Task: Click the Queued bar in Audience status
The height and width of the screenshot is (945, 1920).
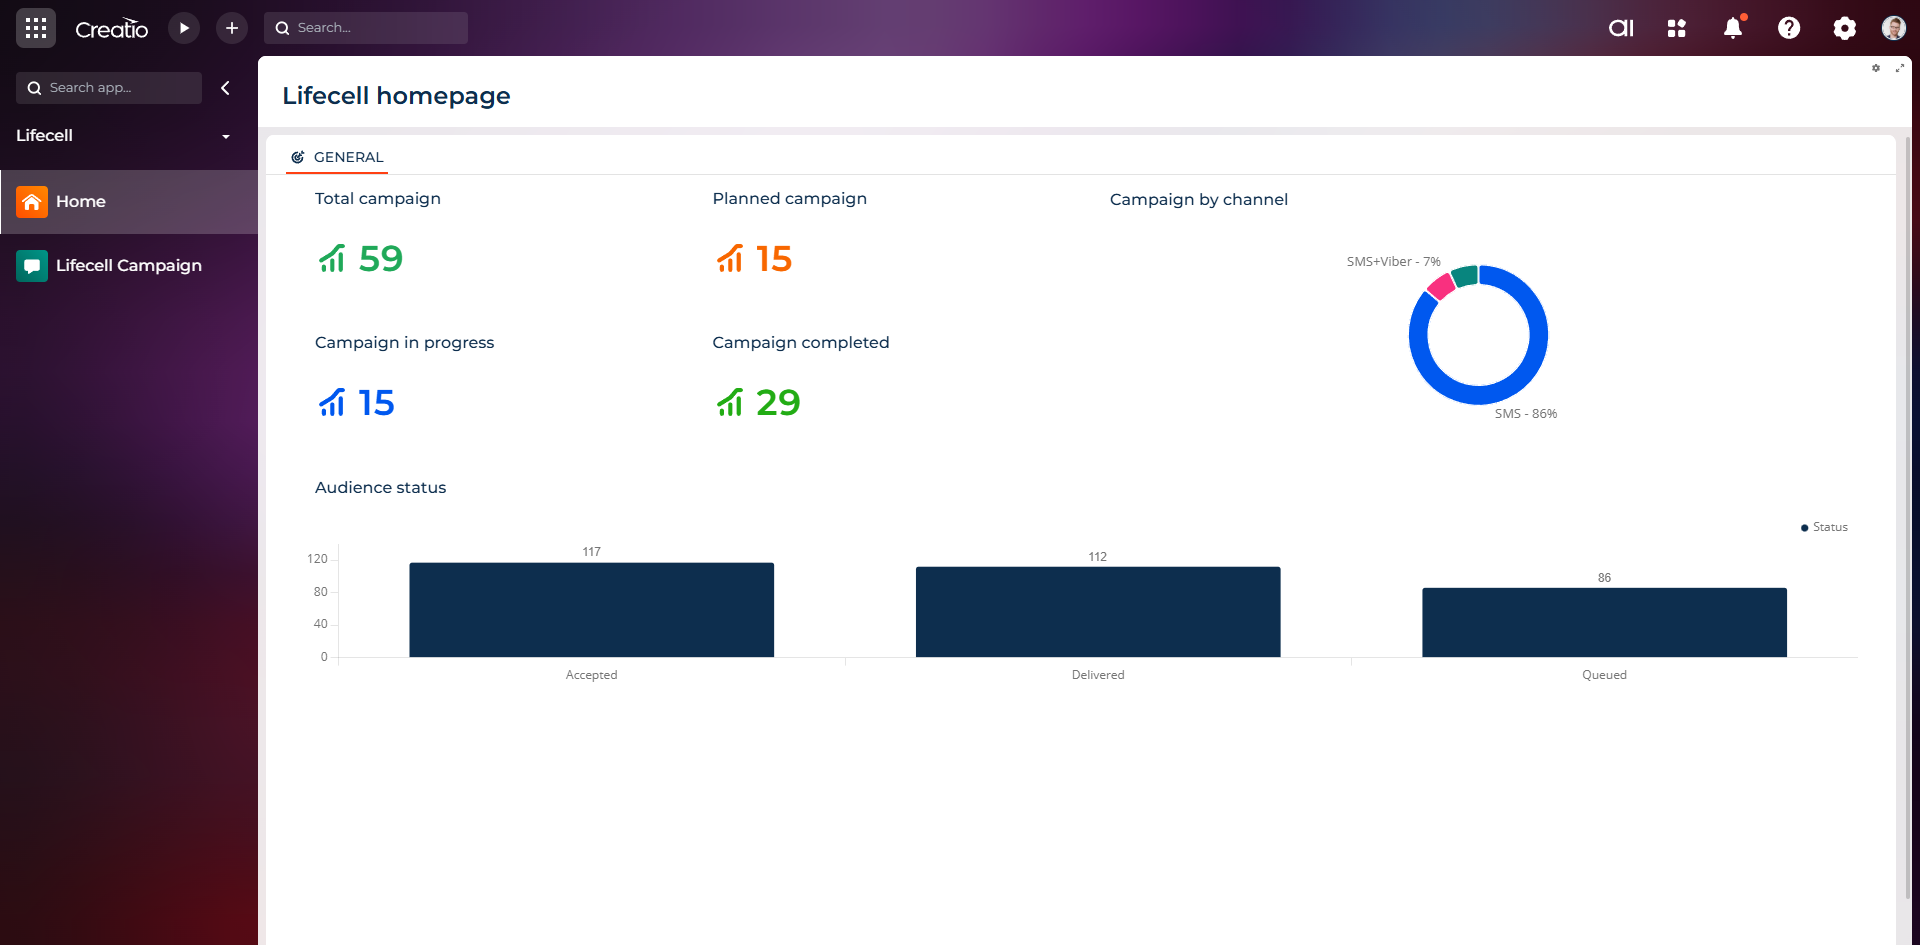Action: (x=1604, y=622)
